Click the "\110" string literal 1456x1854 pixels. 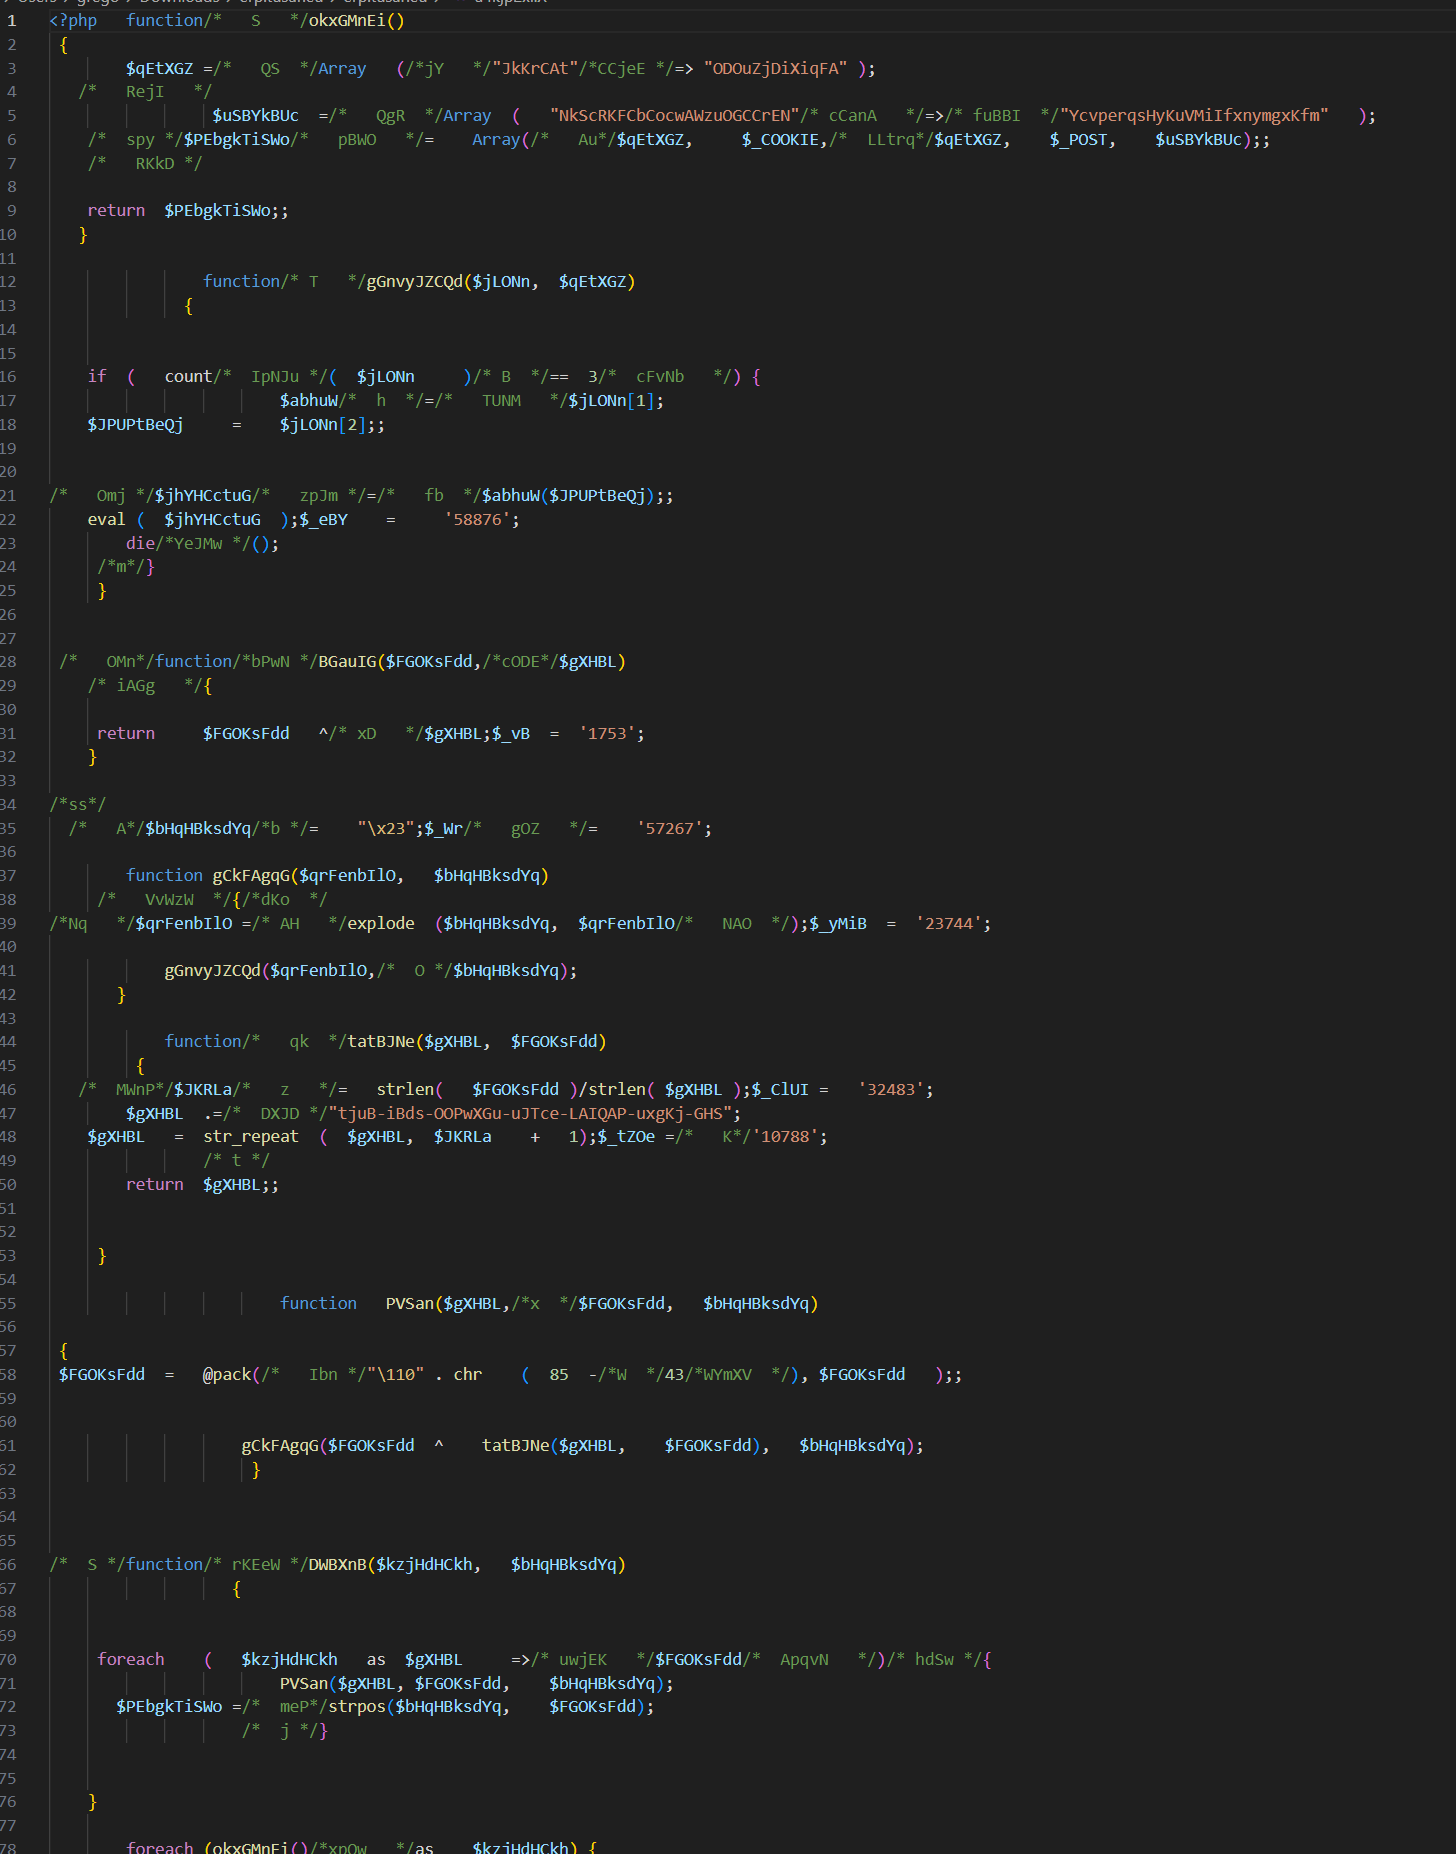pos(395,1374)
